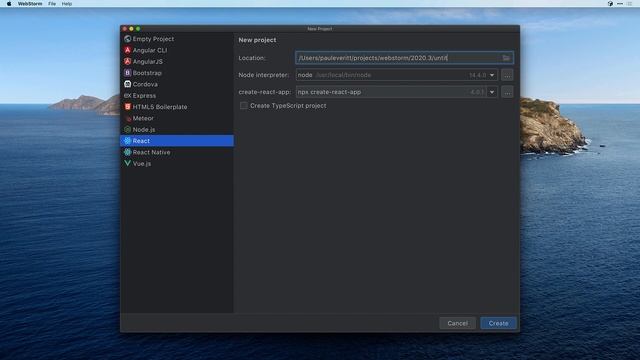Click the AngularJS icon in the list
The width and height of the screenshot is (640, 360).
[x=127, y=62]
